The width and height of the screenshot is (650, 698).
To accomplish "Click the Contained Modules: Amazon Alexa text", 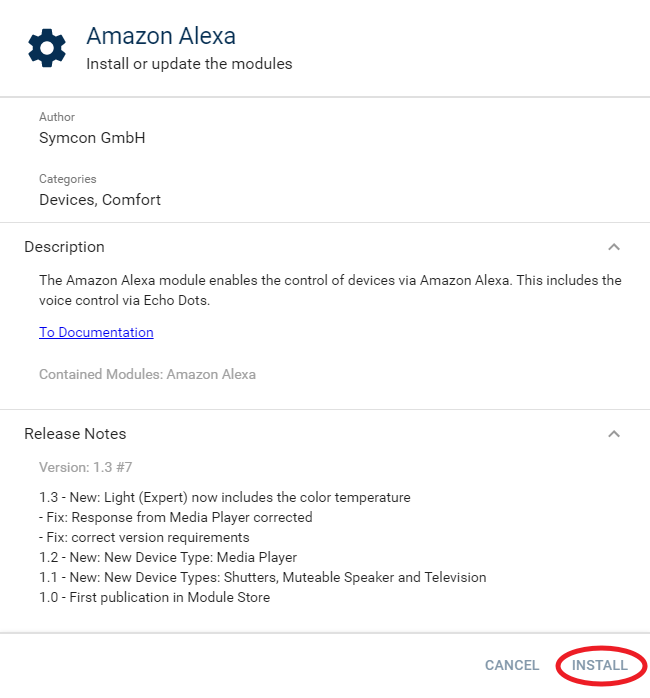I will pyautogui.click(x=147, y=375).
